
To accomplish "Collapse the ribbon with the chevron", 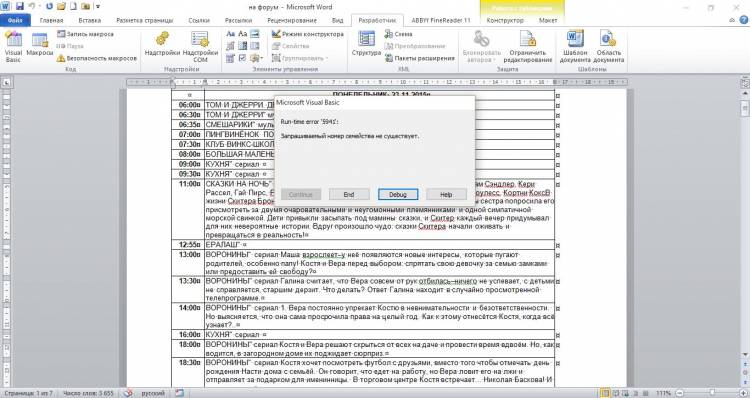I will pyautogui.click(x=732, y=20).
